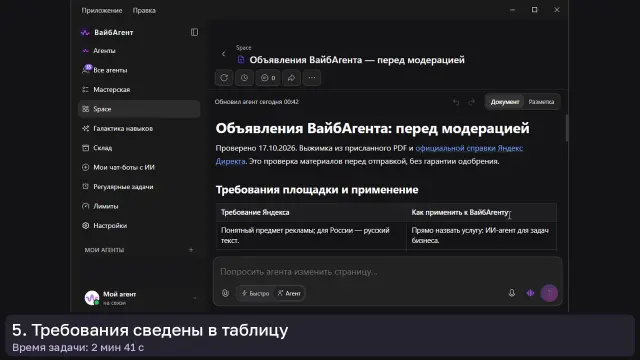The image size is (640, 360).
Task: Click the redo arrow
Action: [471, 102]
